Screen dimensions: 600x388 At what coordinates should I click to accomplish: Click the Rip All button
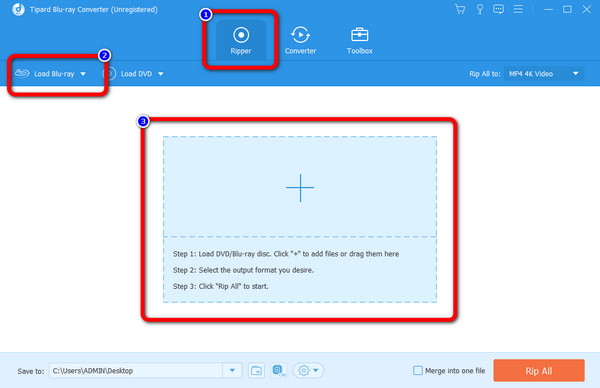pyautogui.click(x=539, y=370)
